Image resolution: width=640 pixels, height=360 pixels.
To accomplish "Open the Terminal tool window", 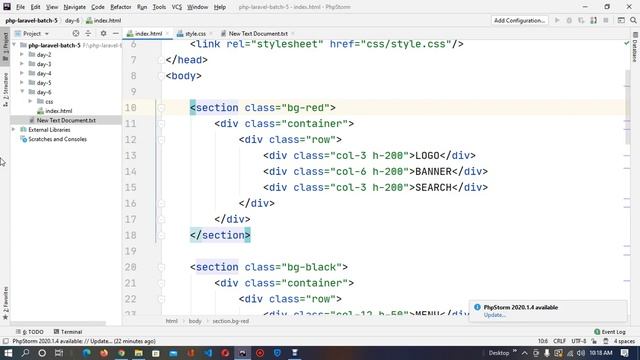I will point(68,332).
